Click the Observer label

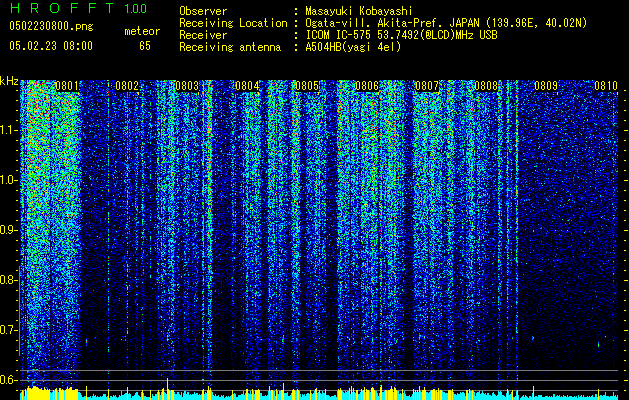click(203, 11)
